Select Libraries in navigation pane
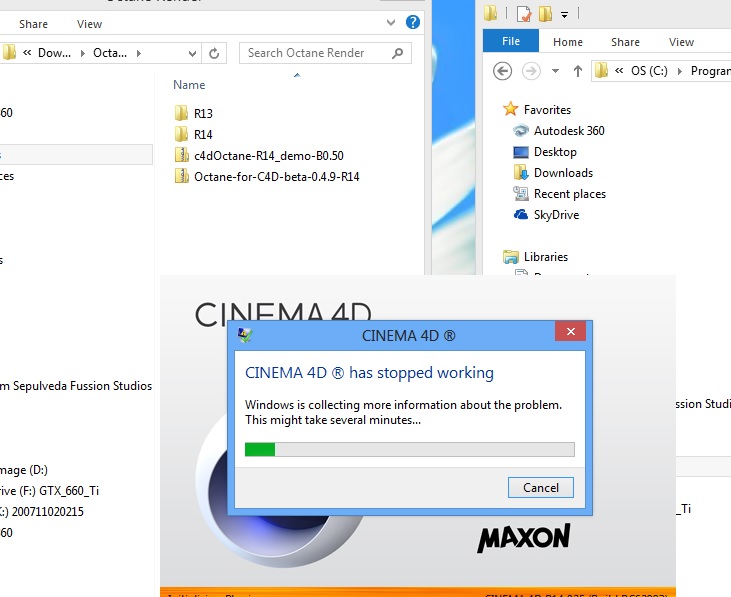The height and width of the screenshot is (597, 731). pyautogui.click(x=535, y=257)
